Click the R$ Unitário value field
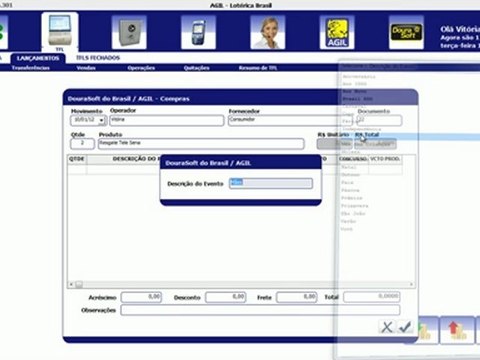This screenshot has height=360, width=480. click(334, 144)
